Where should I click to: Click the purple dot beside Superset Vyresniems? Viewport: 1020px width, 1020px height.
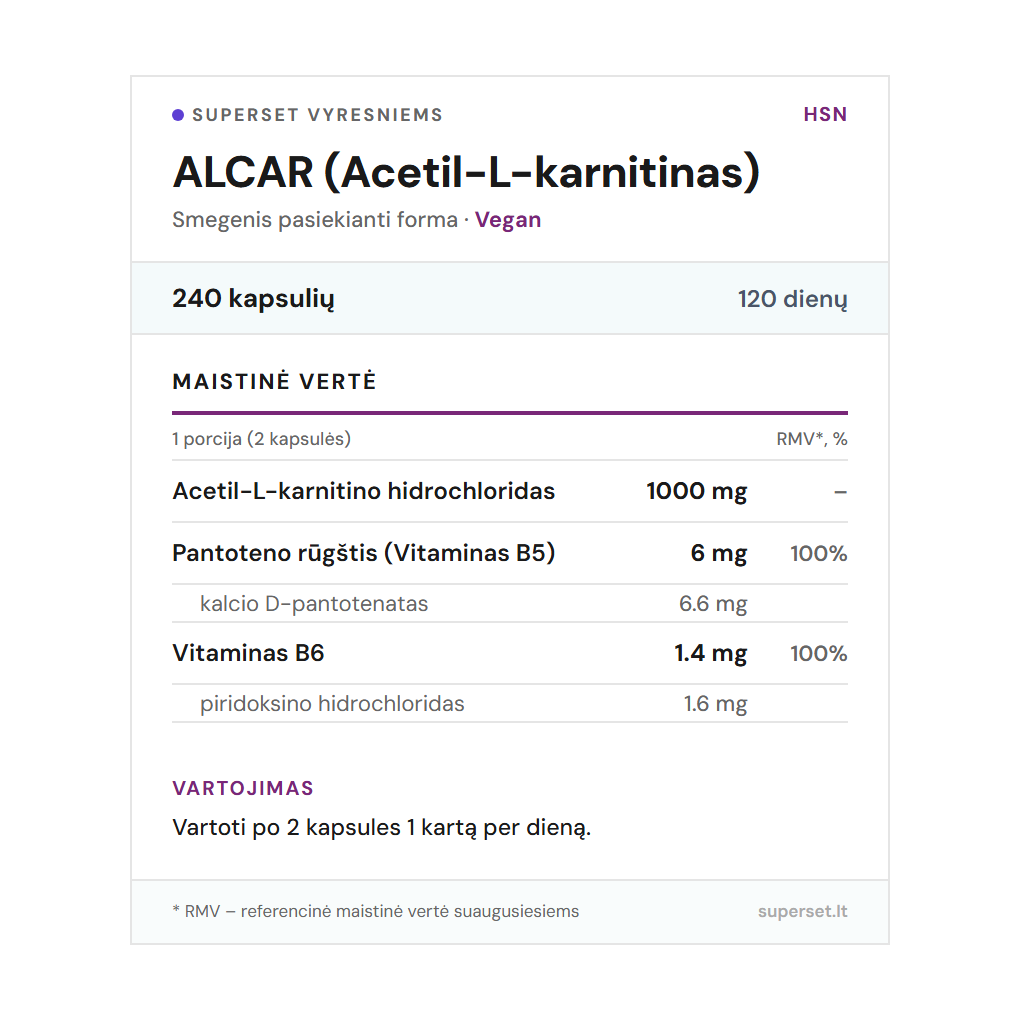(x=178, y=115)
